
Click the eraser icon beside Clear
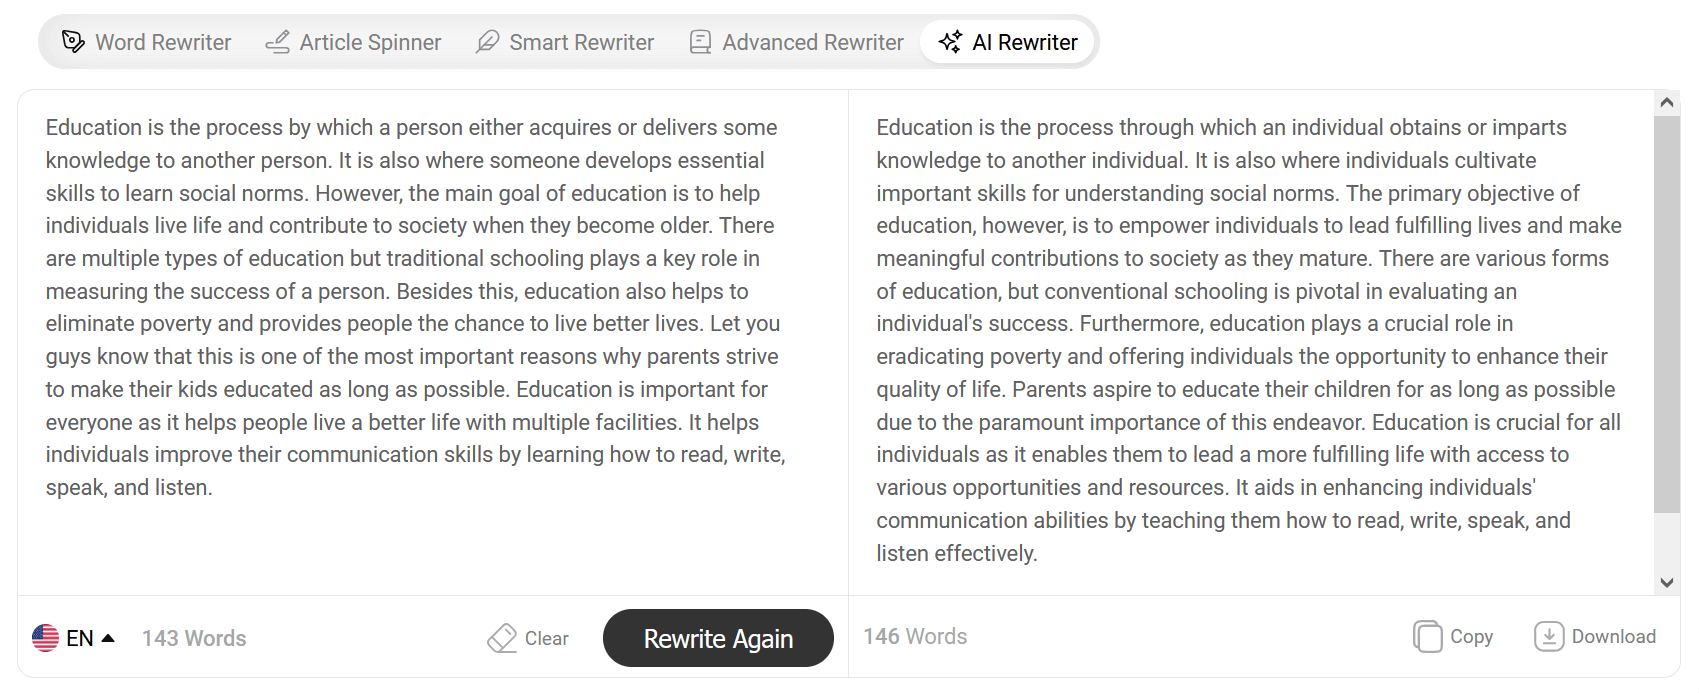point(502,638)
